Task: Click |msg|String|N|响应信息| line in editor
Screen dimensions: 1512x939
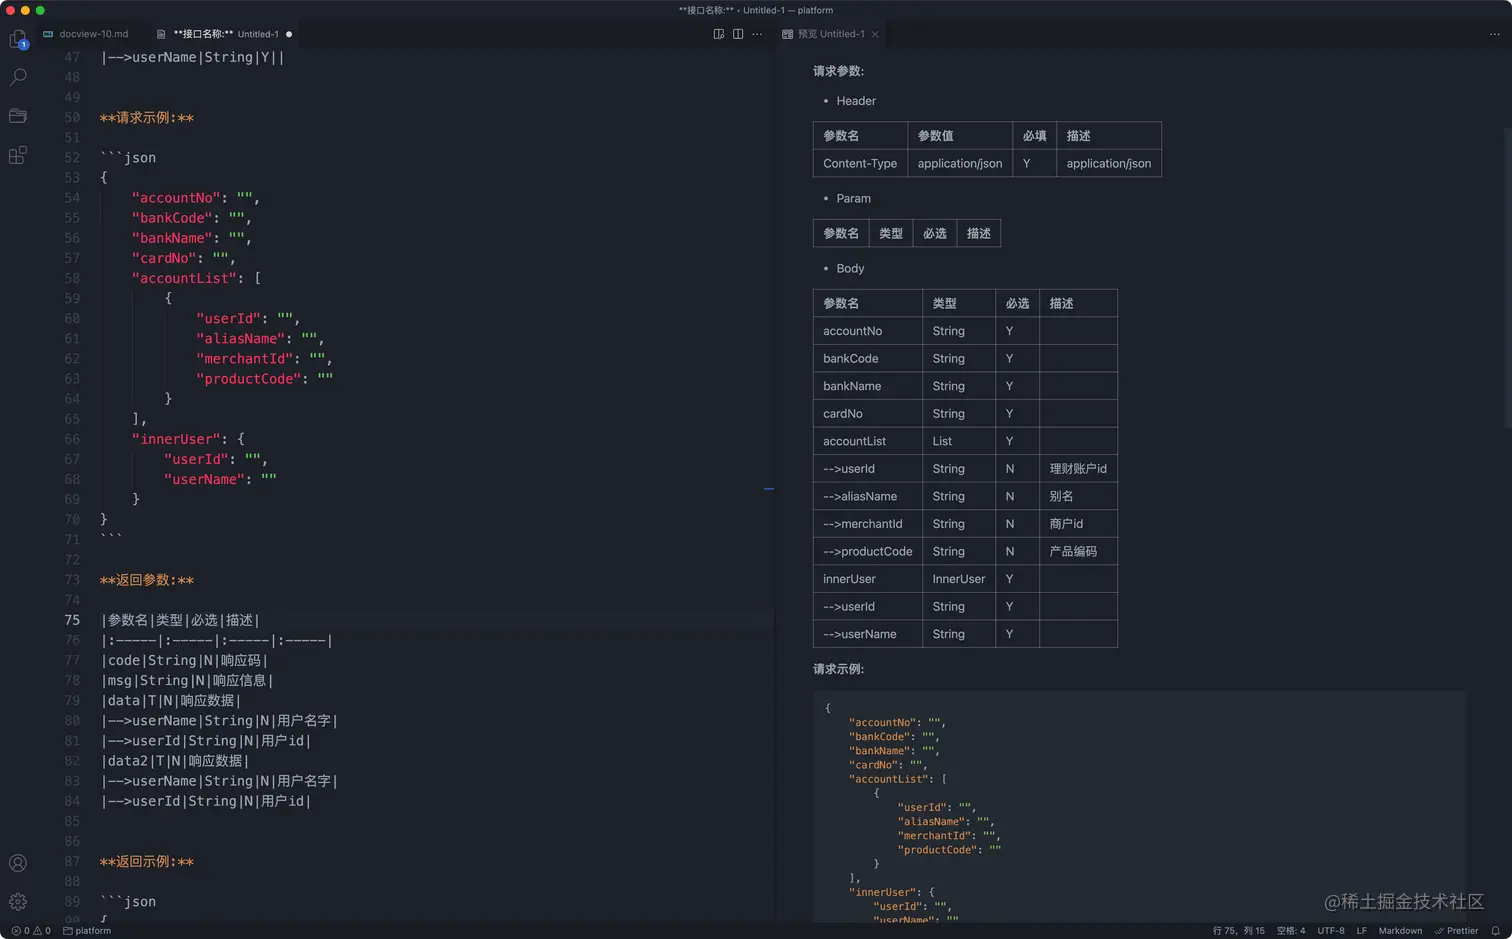Action: 187,680
